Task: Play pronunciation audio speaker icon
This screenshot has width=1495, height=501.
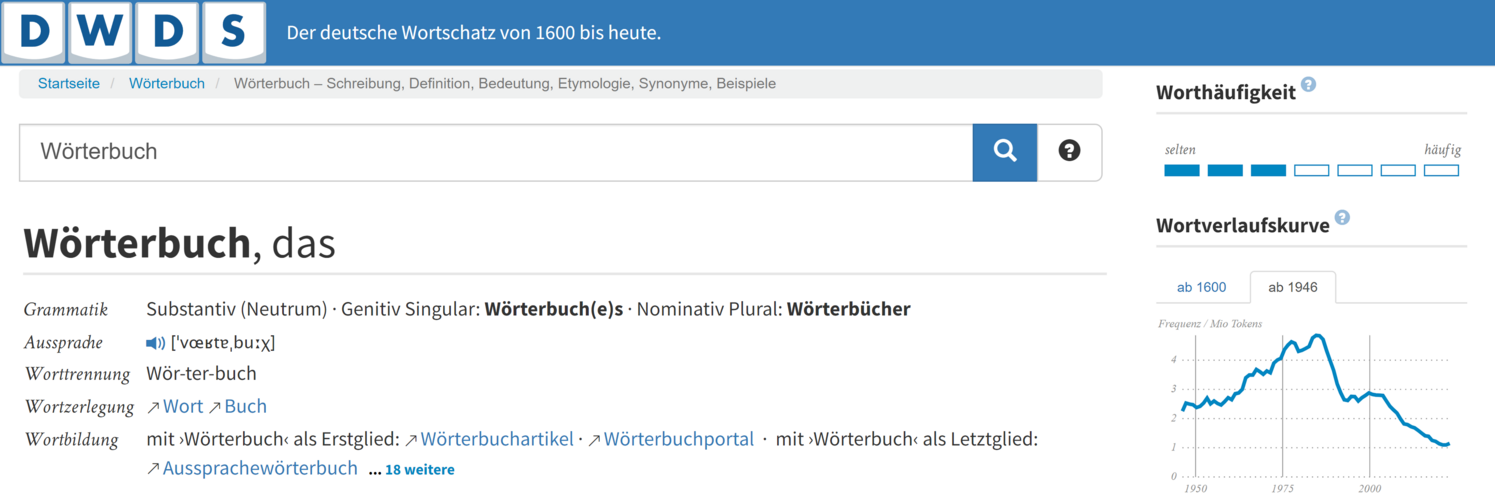Action: pyautogui.click(x=155, y=343)
